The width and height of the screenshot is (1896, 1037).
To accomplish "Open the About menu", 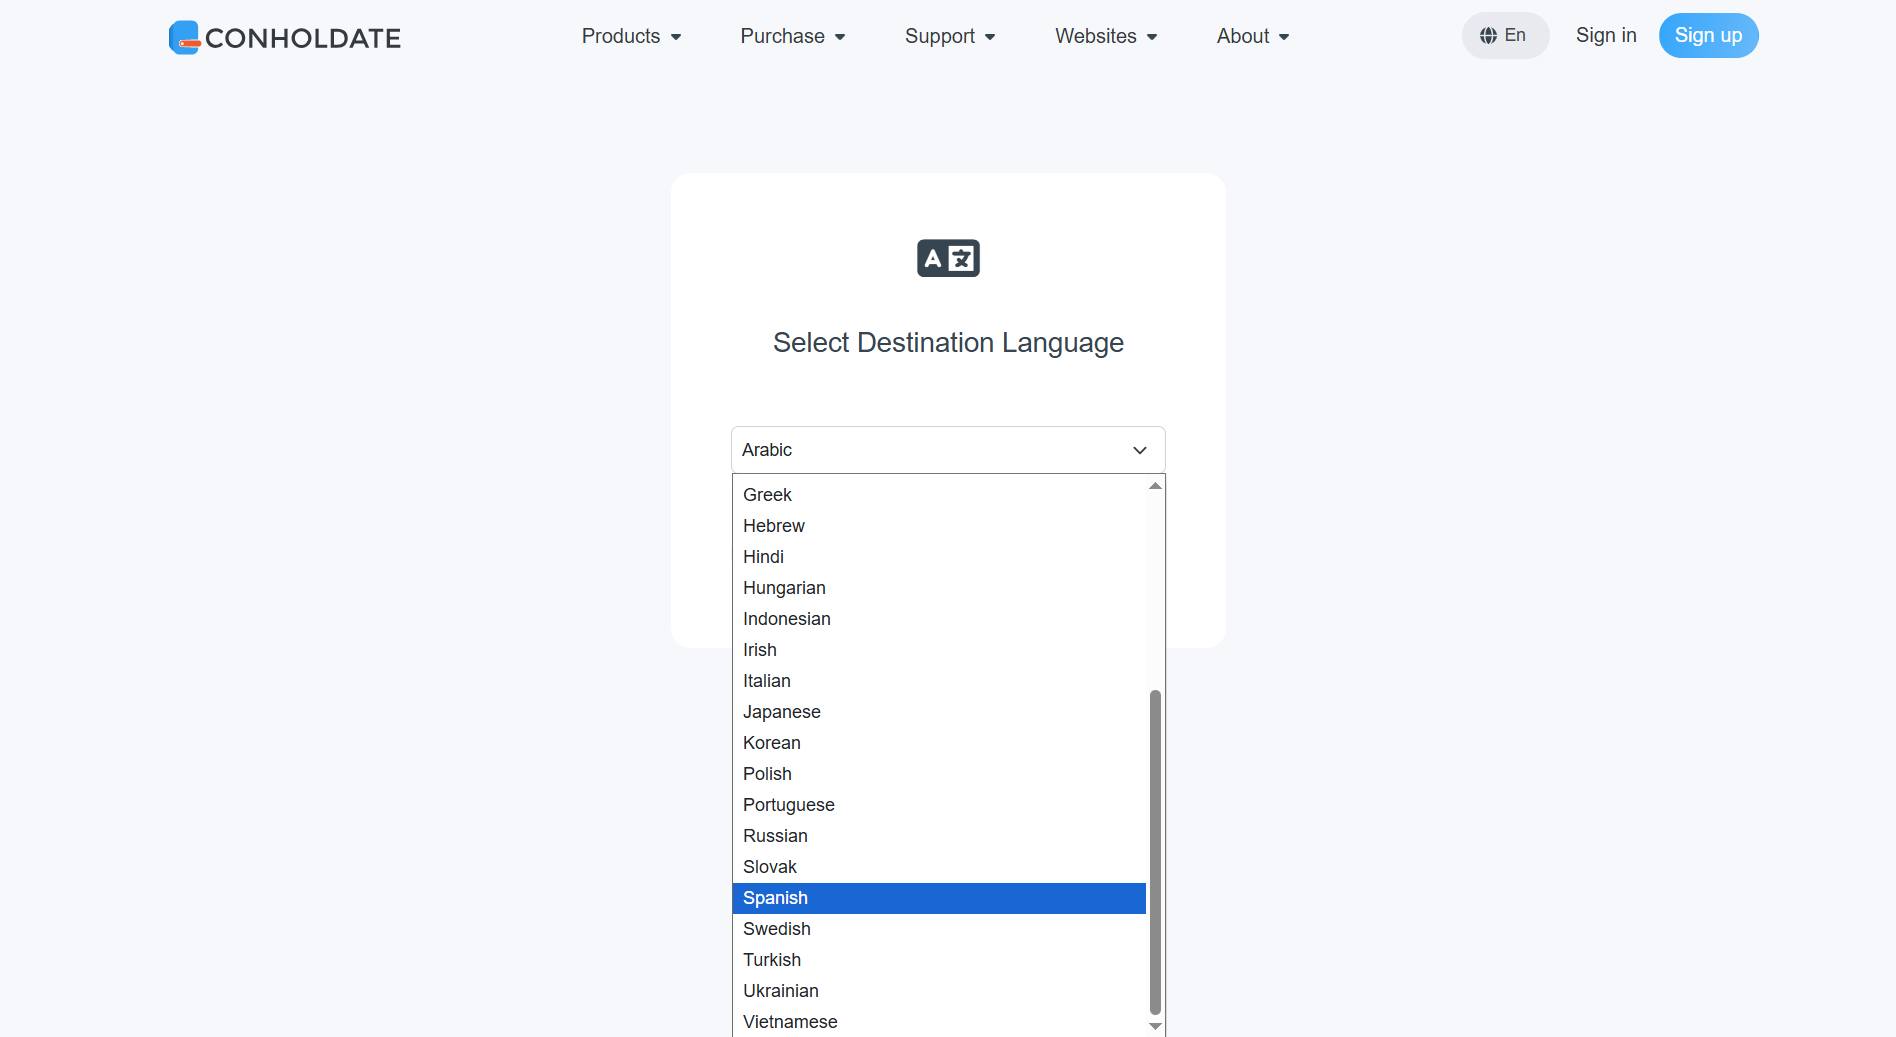I will (1253, 36).
